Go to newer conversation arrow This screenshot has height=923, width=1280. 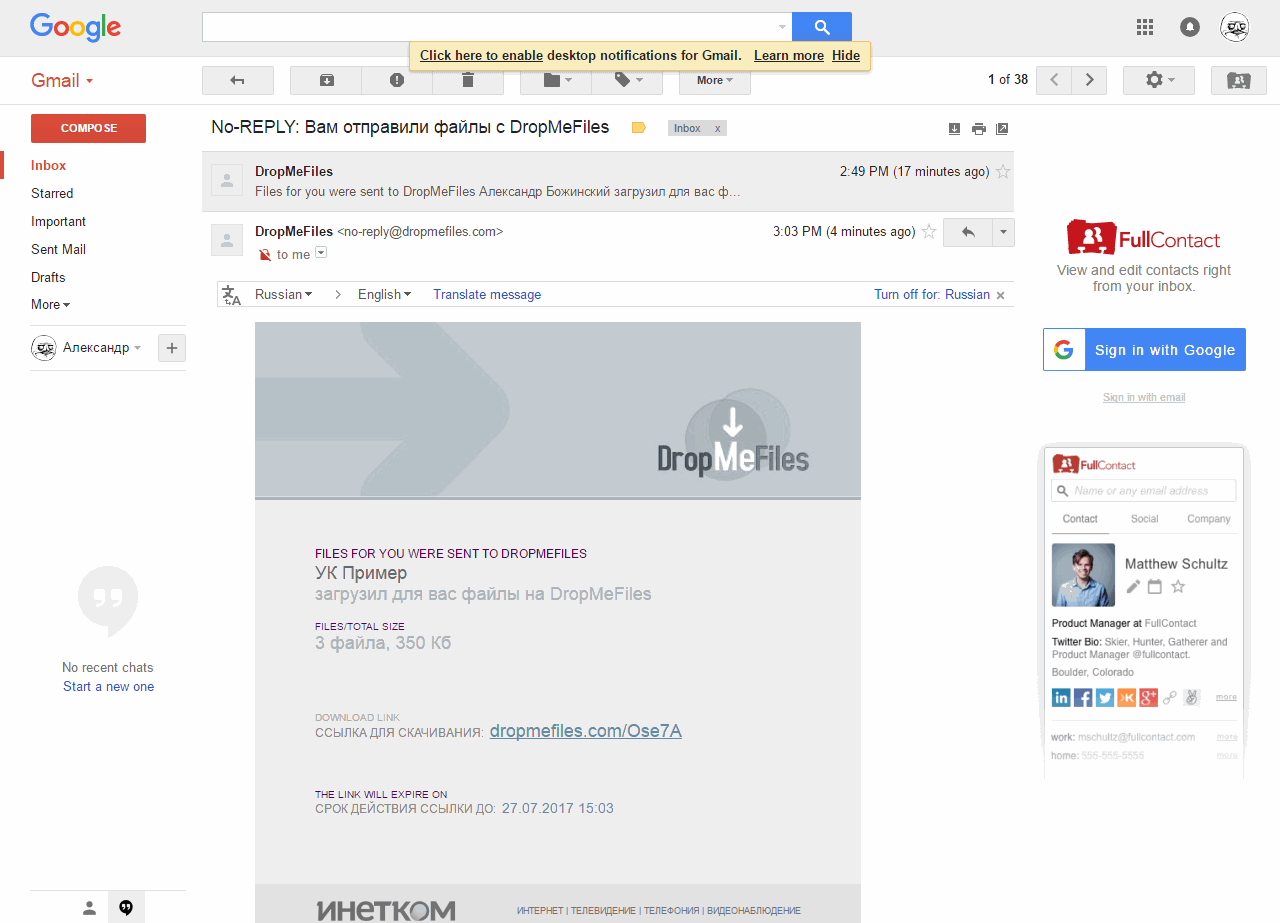pos(1054,80)
